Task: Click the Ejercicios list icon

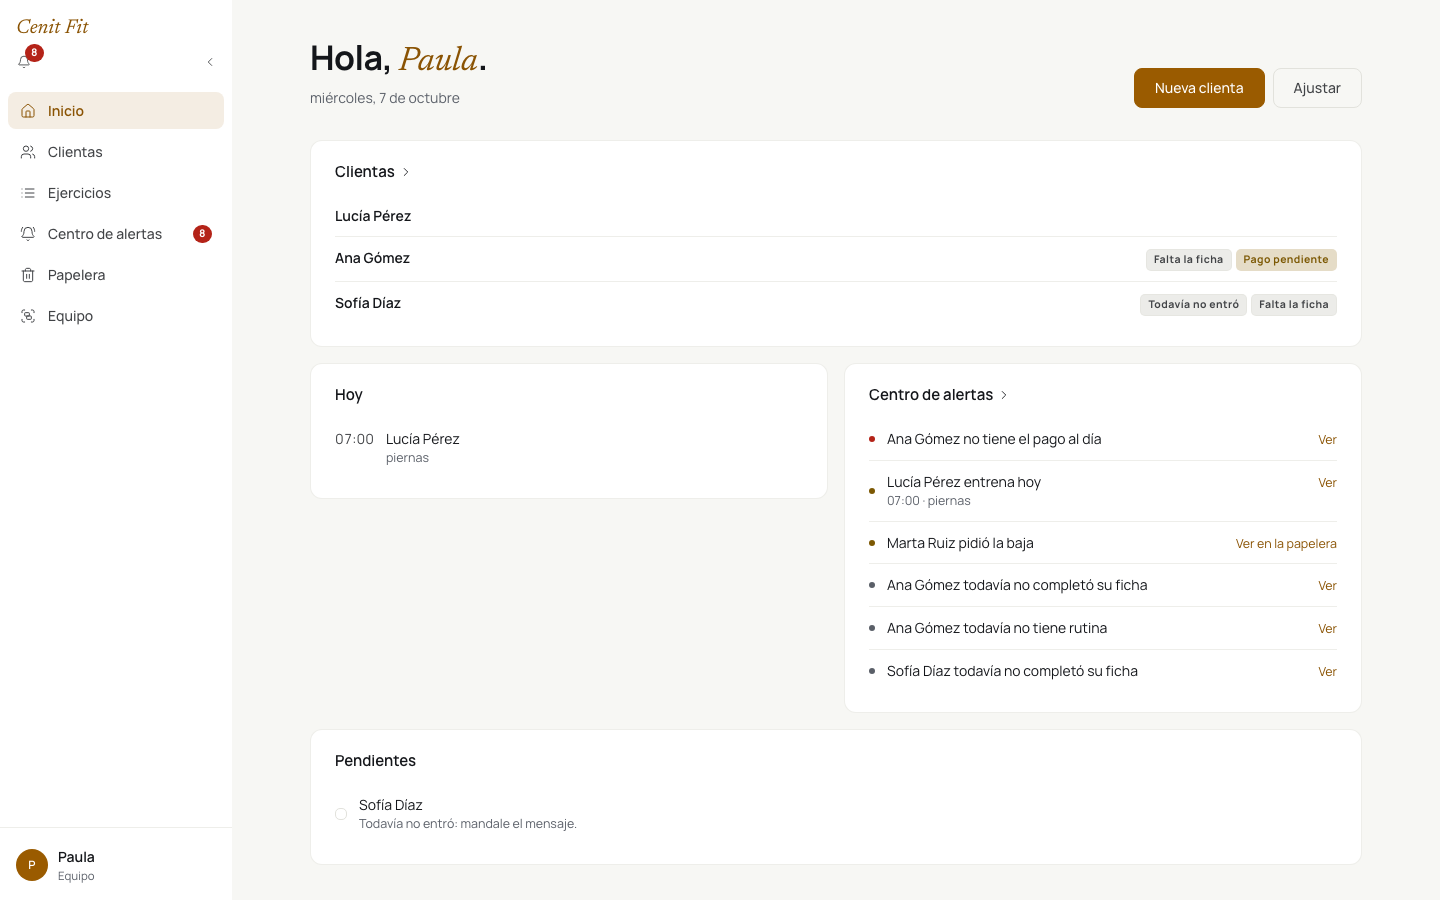Action: click(28, 193)
